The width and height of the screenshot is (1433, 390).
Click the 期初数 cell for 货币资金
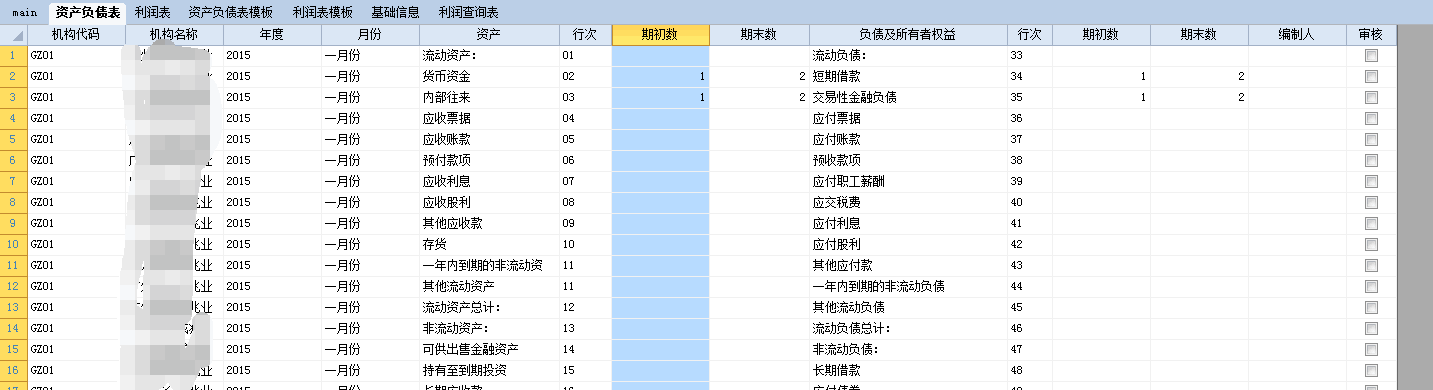(660, 77)
